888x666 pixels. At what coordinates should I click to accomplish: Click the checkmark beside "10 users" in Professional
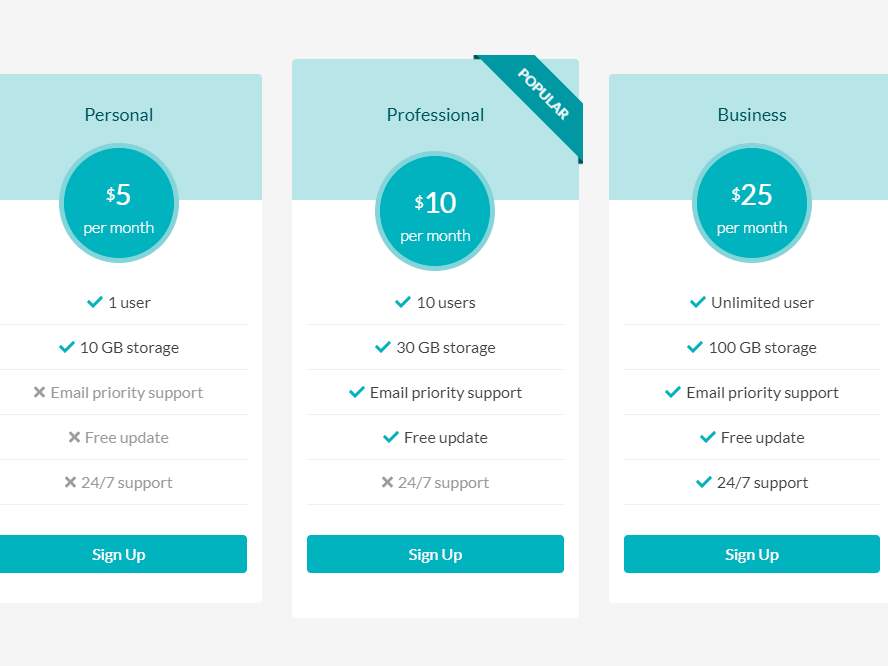click(402, 302)
